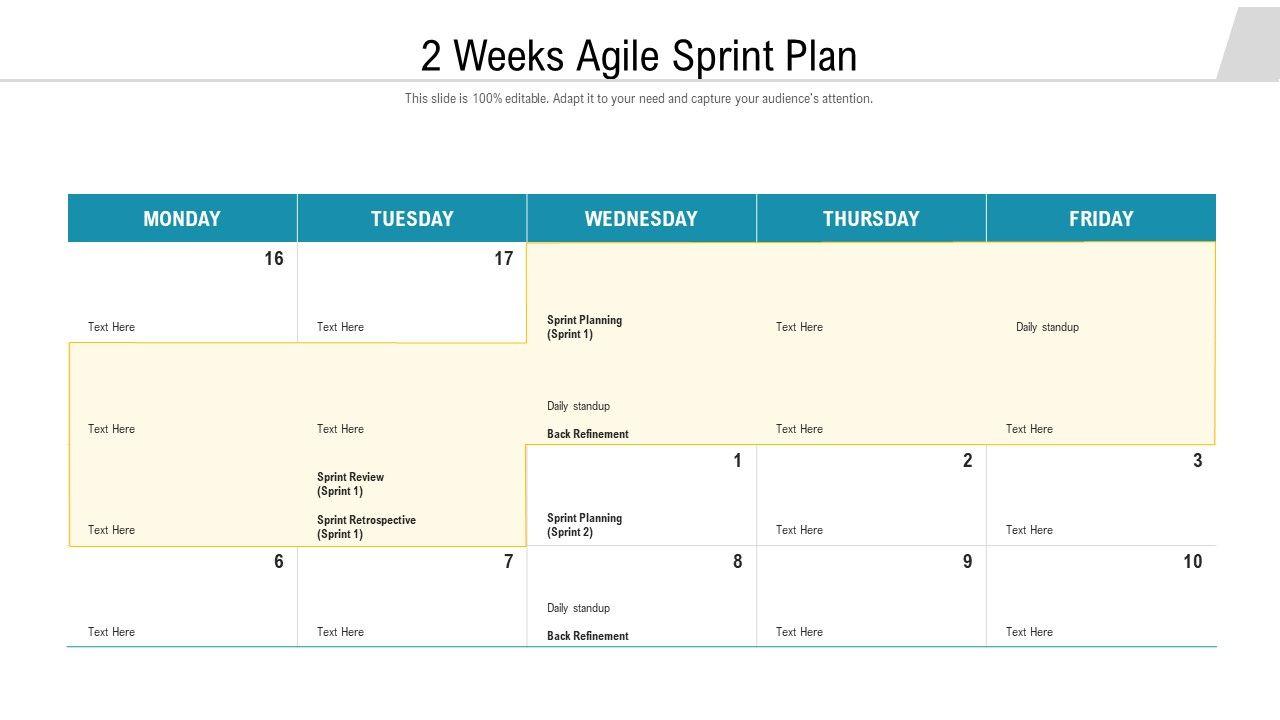Click 'Sprint Planning (Sprint 2)' entry

pos(585,525)
